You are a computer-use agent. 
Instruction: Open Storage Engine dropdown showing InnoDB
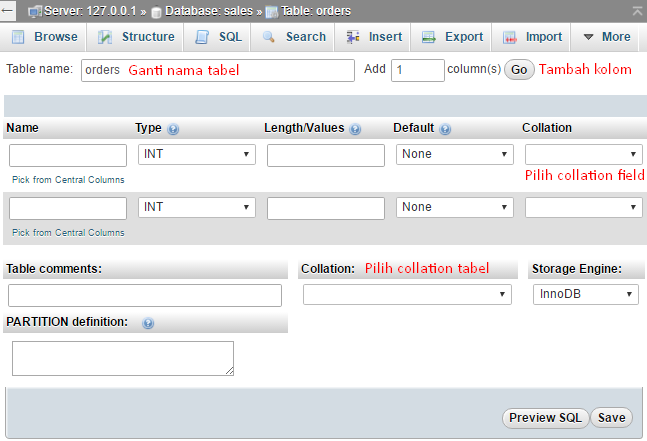586,295
